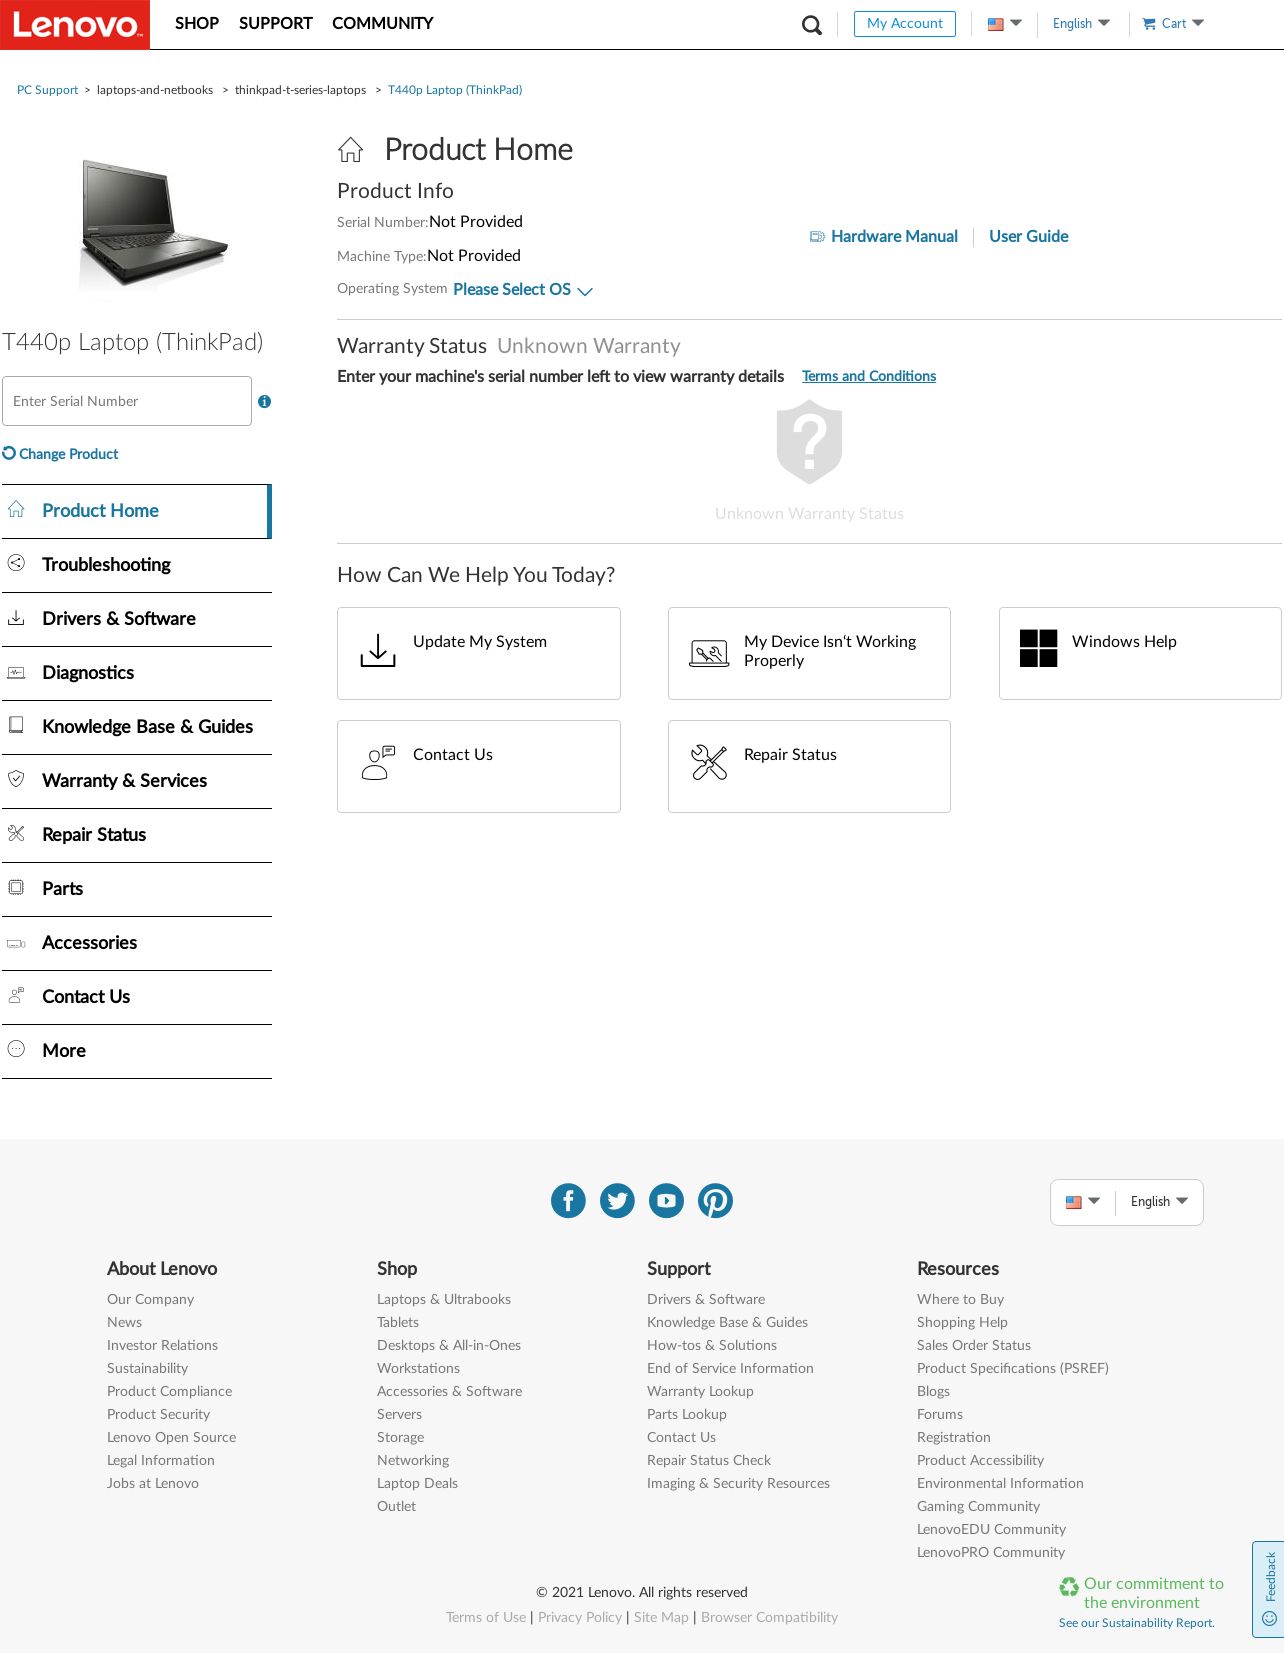Open Investor Relations footer link

pyautogui.click(x=162, y=1345)
